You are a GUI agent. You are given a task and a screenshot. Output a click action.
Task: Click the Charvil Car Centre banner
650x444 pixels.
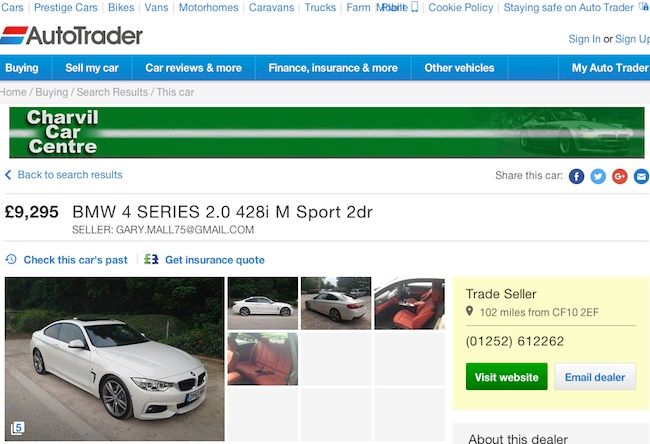click(x=327, y=133)
